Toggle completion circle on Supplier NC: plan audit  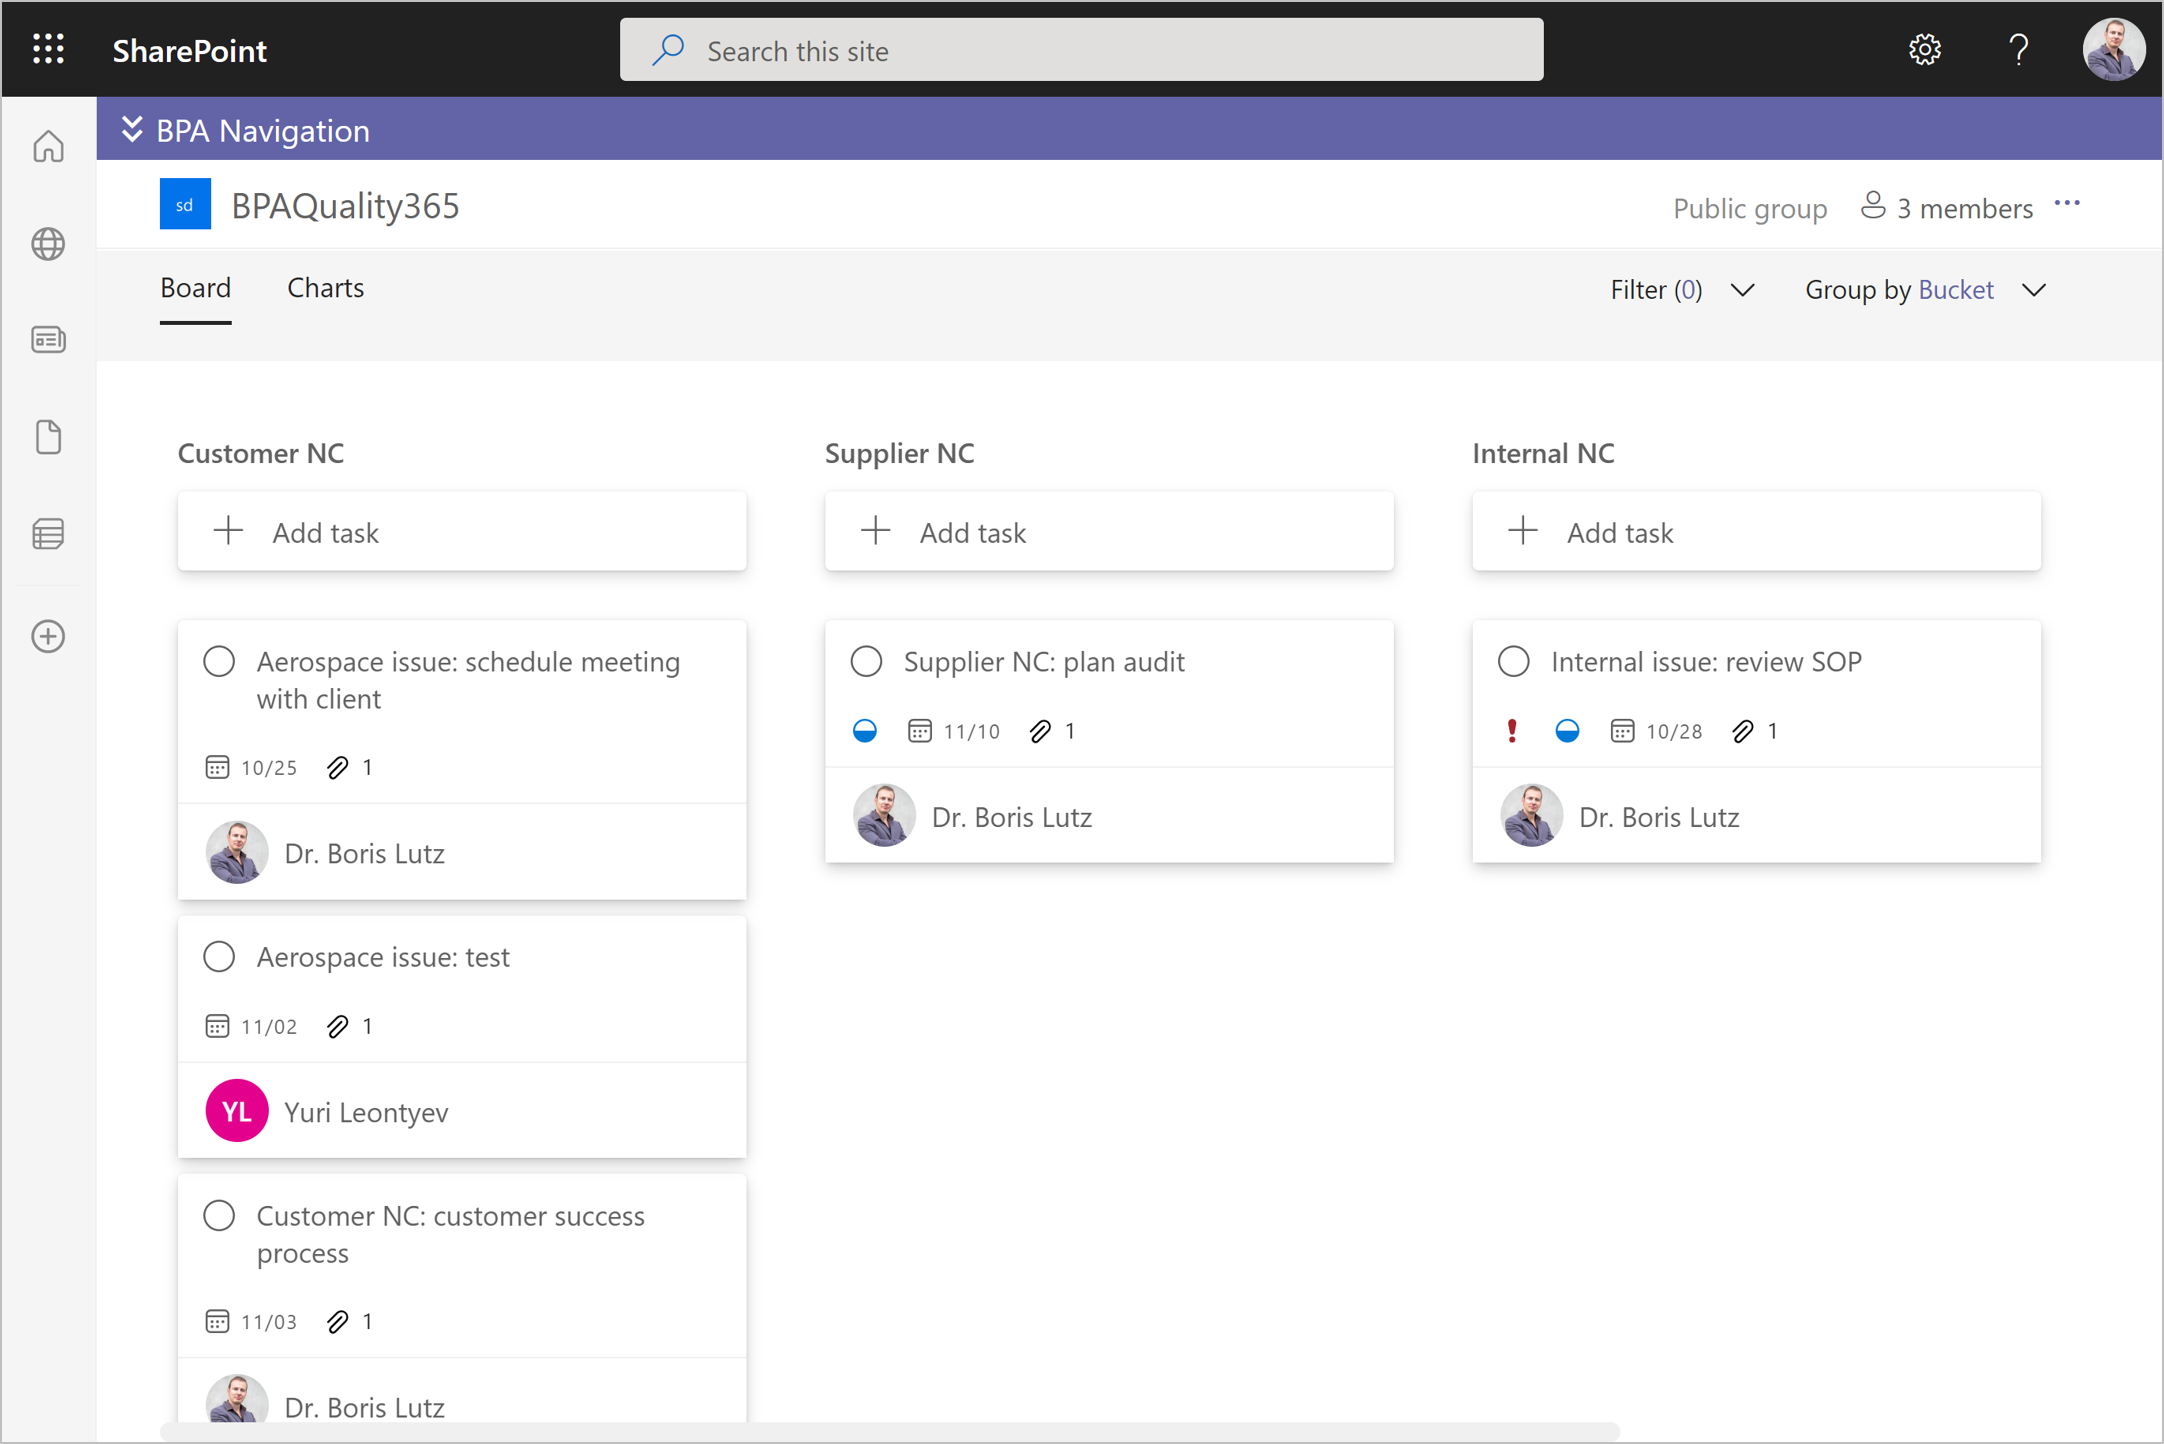coord(867,662)
